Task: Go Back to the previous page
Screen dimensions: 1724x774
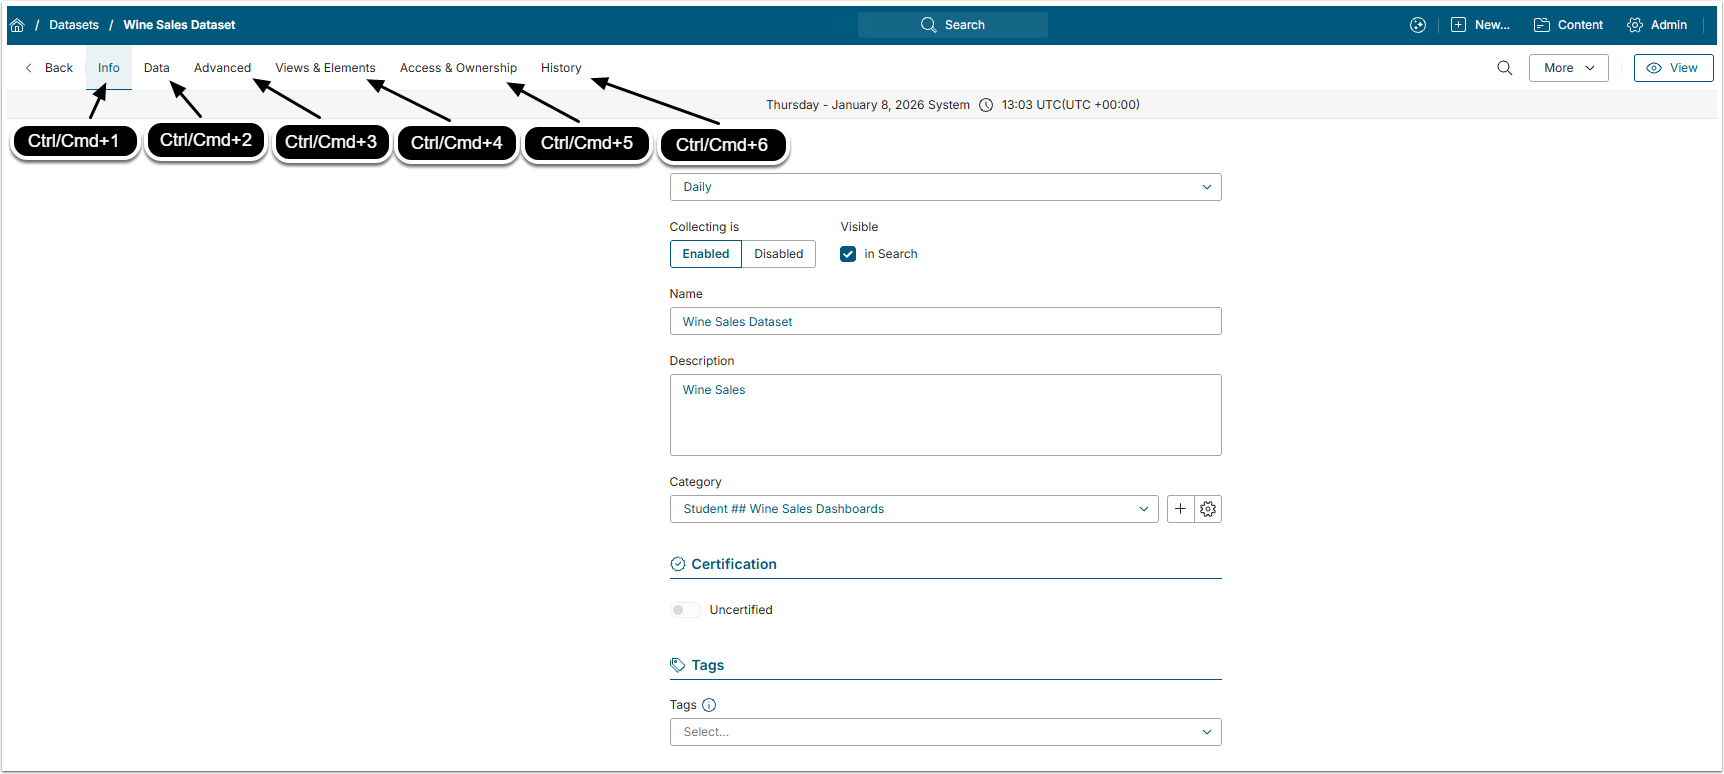Action: click(x=49, y=68)
